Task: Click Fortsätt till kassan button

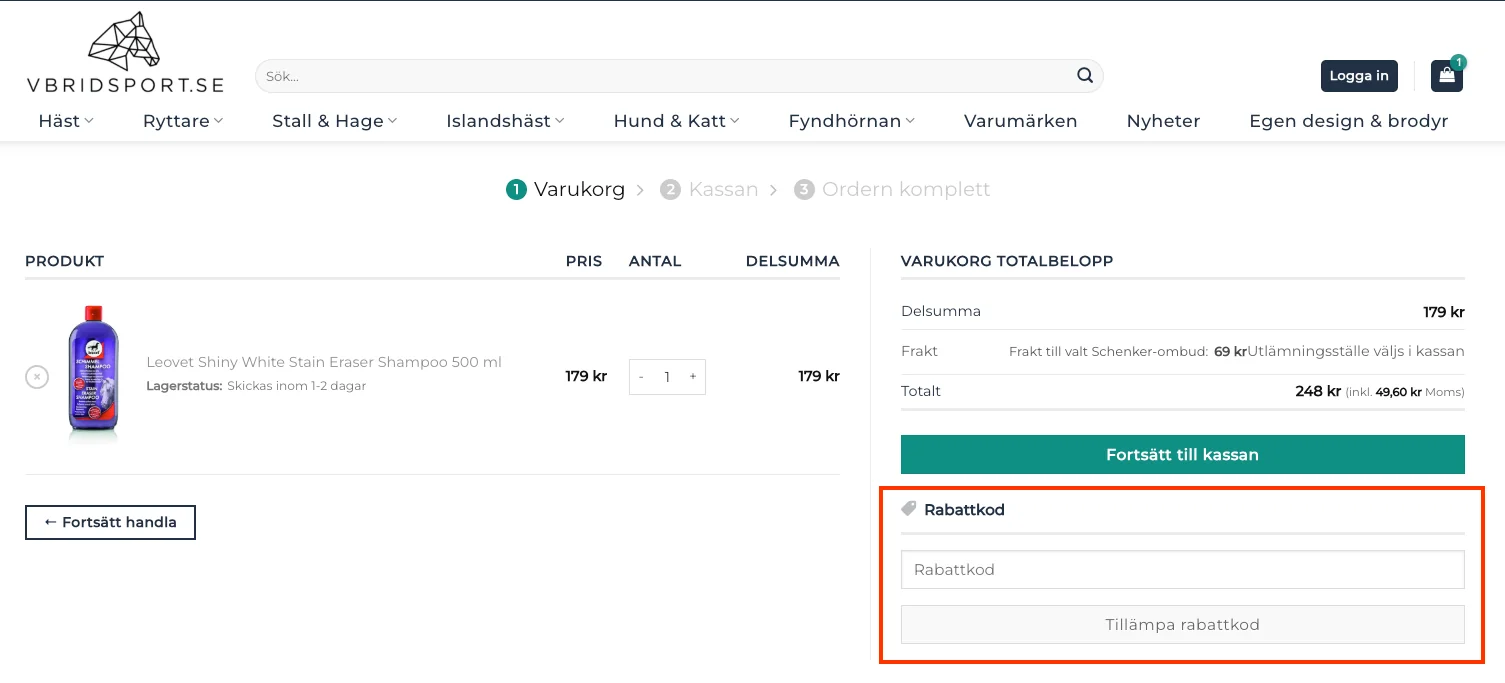Action: tap(1182, 454)
